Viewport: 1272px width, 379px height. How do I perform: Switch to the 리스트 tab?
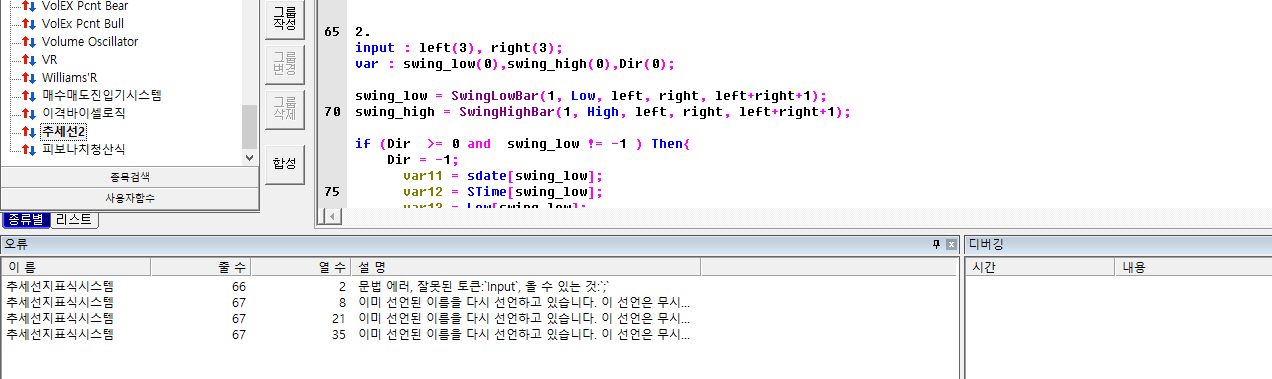[x=73, y=219]
